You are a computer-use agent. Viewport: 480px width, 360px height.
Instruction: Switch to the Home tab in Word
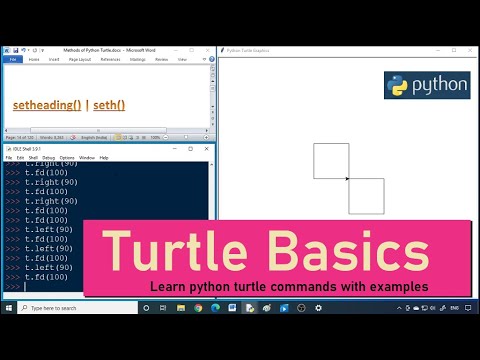34,59
